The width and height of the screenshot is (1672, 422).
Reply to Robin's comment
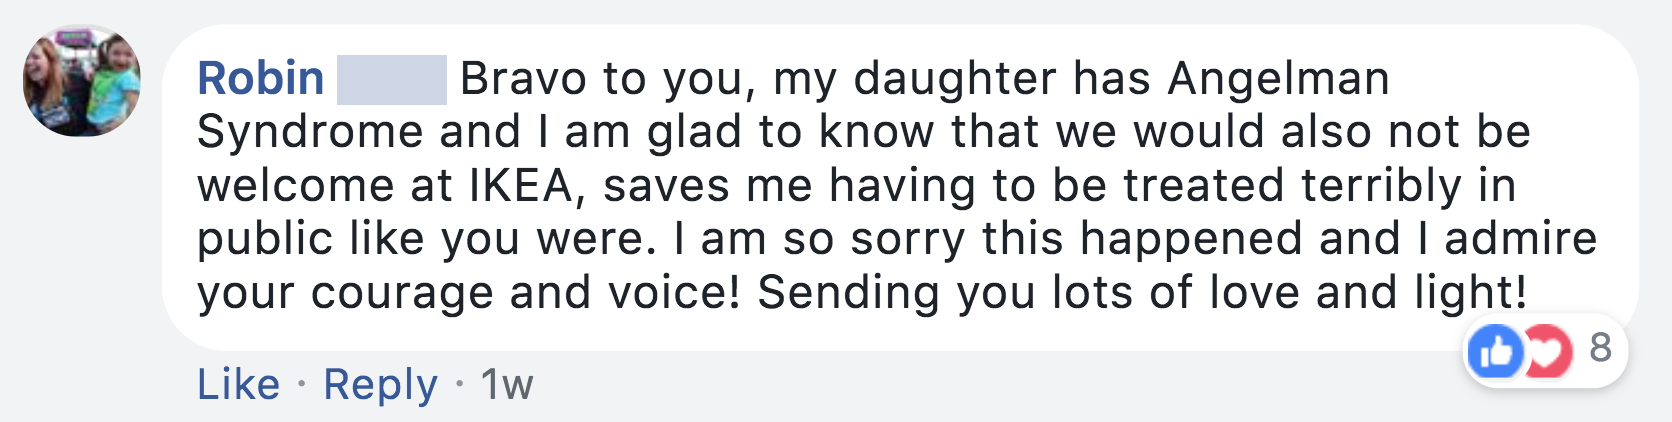click(380, 385)
